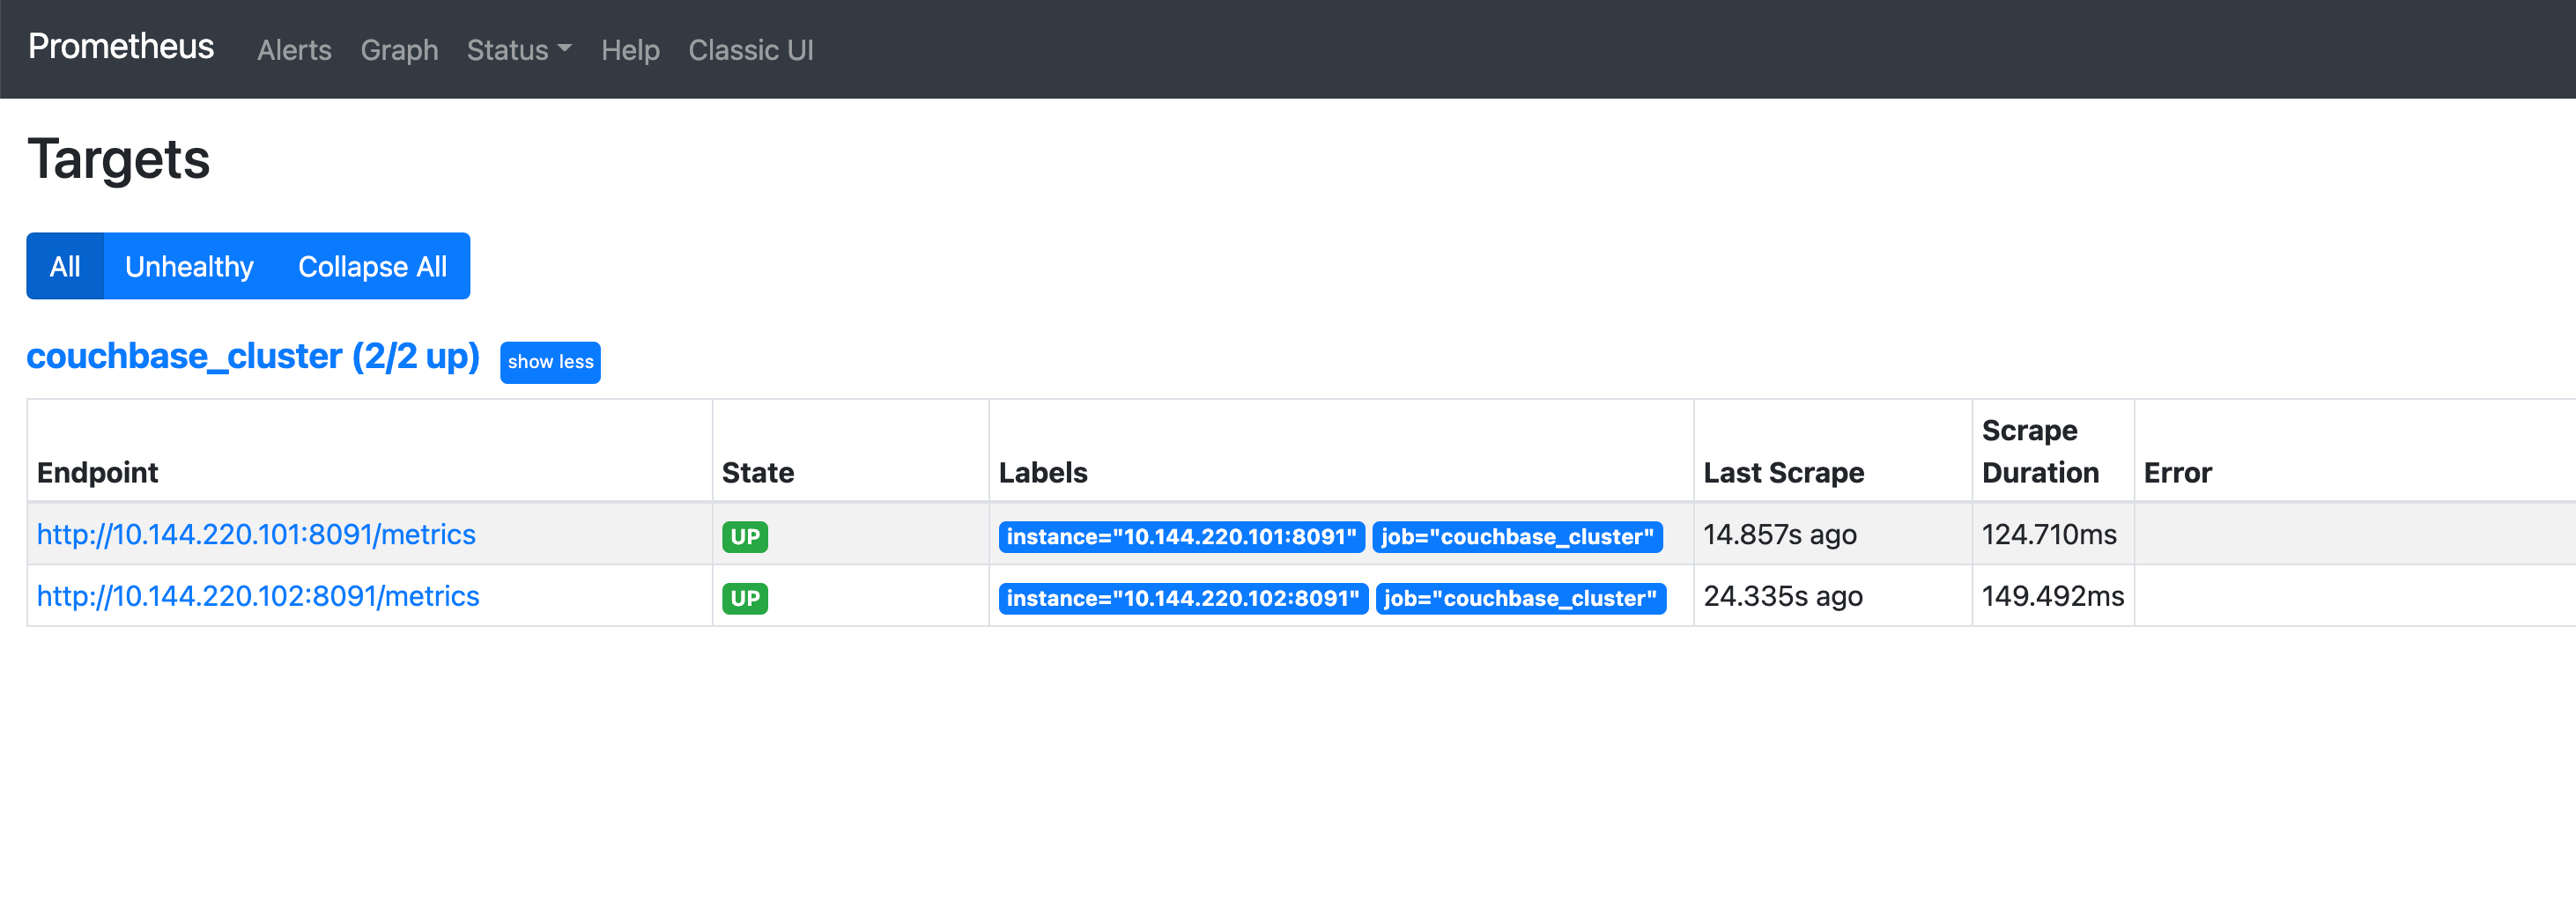
Task: Collapse targets with show less button
Action: 550,362
